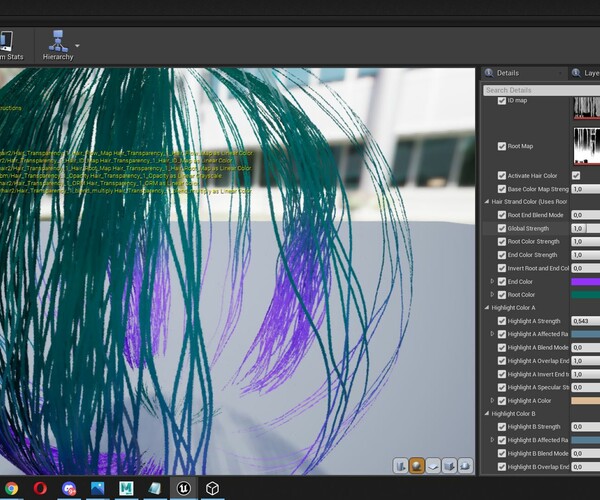Open the purple End Color swatch
The width and height of the screenshot is (600, 500).
point(585,282)
